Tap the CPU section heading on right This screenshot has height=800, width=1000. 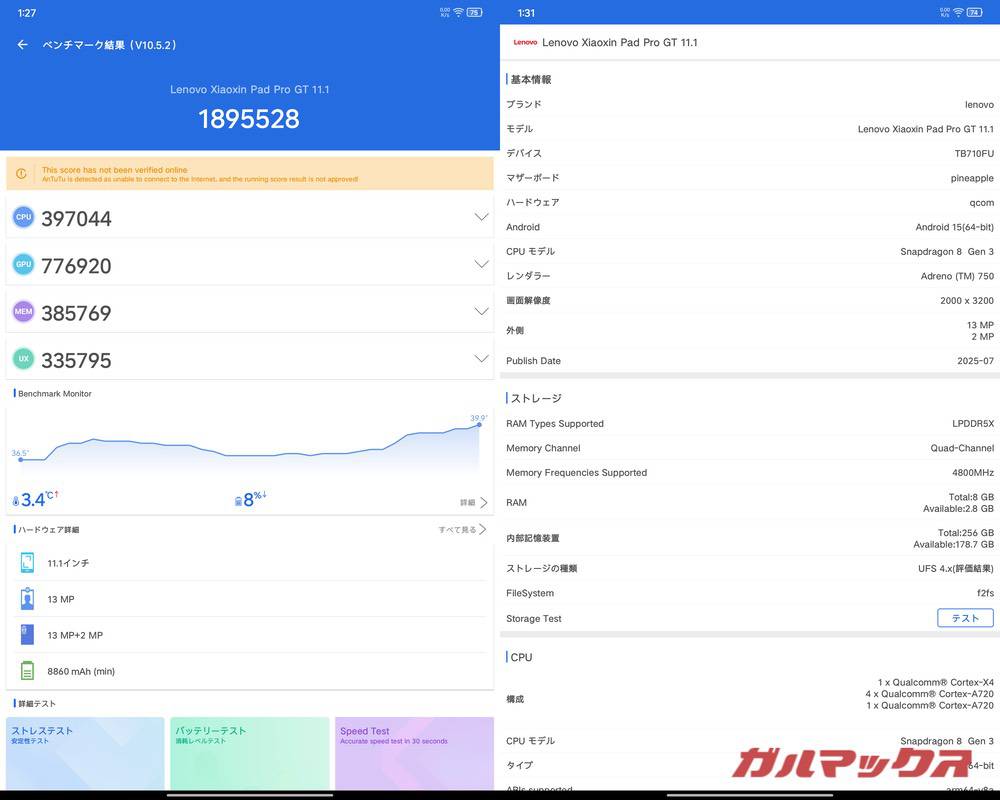coord(520,657)
